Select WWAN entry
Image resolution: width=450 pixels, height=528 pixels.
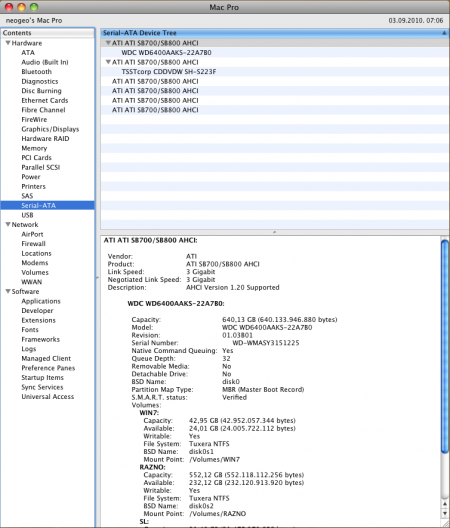(x=32, y=282)
